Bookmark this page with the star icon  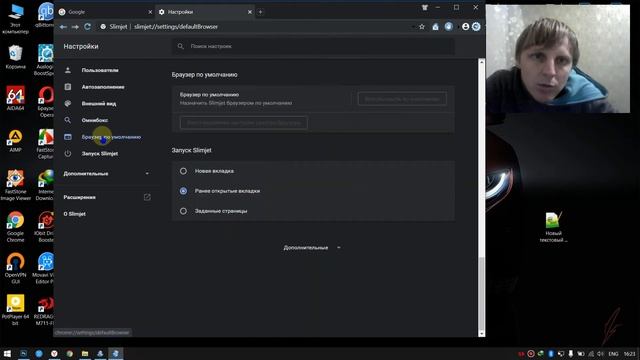tap(422, 27)
